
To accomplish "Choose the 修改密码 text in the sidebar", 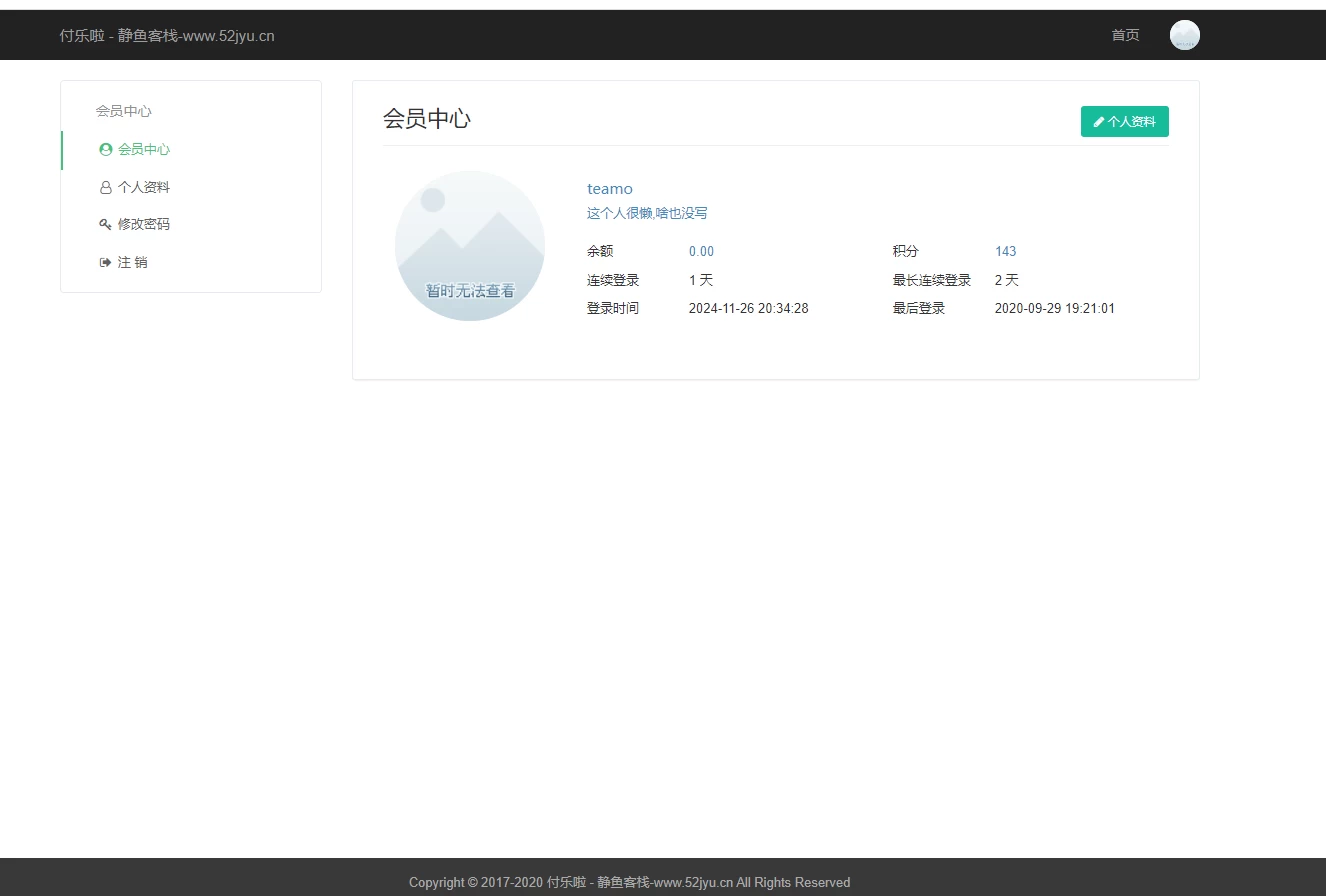I will (144, 225).
